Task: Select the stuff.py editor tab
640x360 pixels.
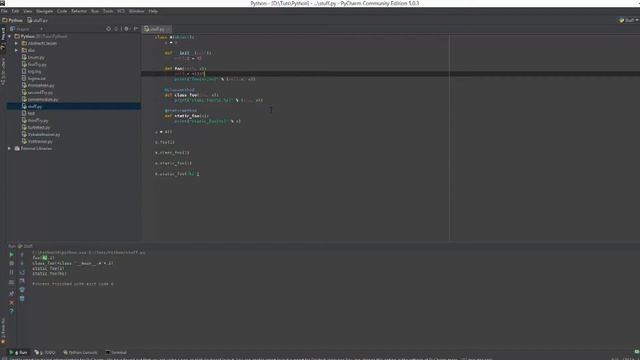Action: click(x=157, y=29)
